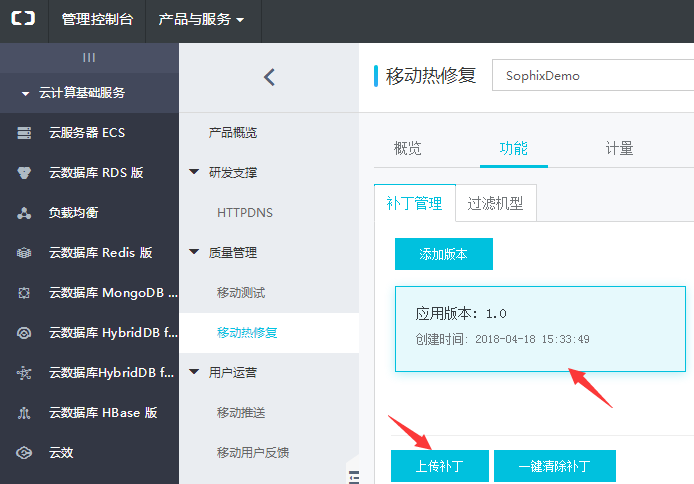Click the 云数据库 MongoDB icon

(24, 293)
